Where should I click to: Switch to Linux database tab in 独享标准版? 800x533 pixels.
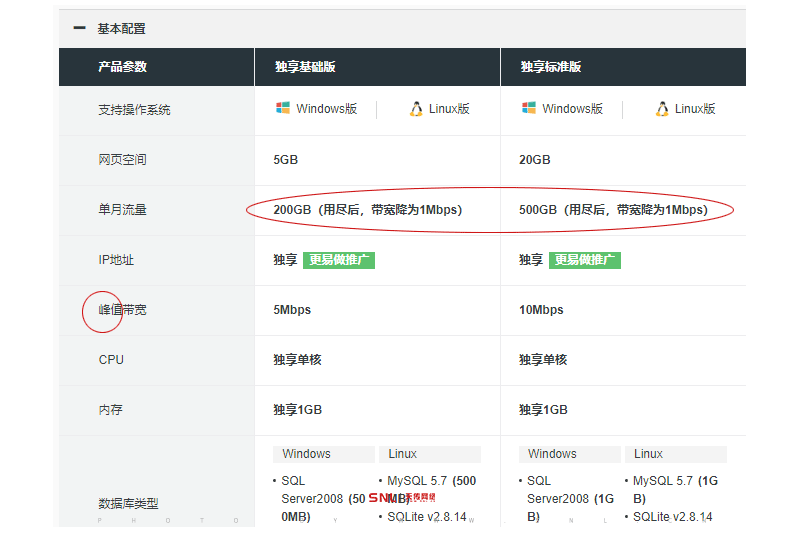(676, 454)
